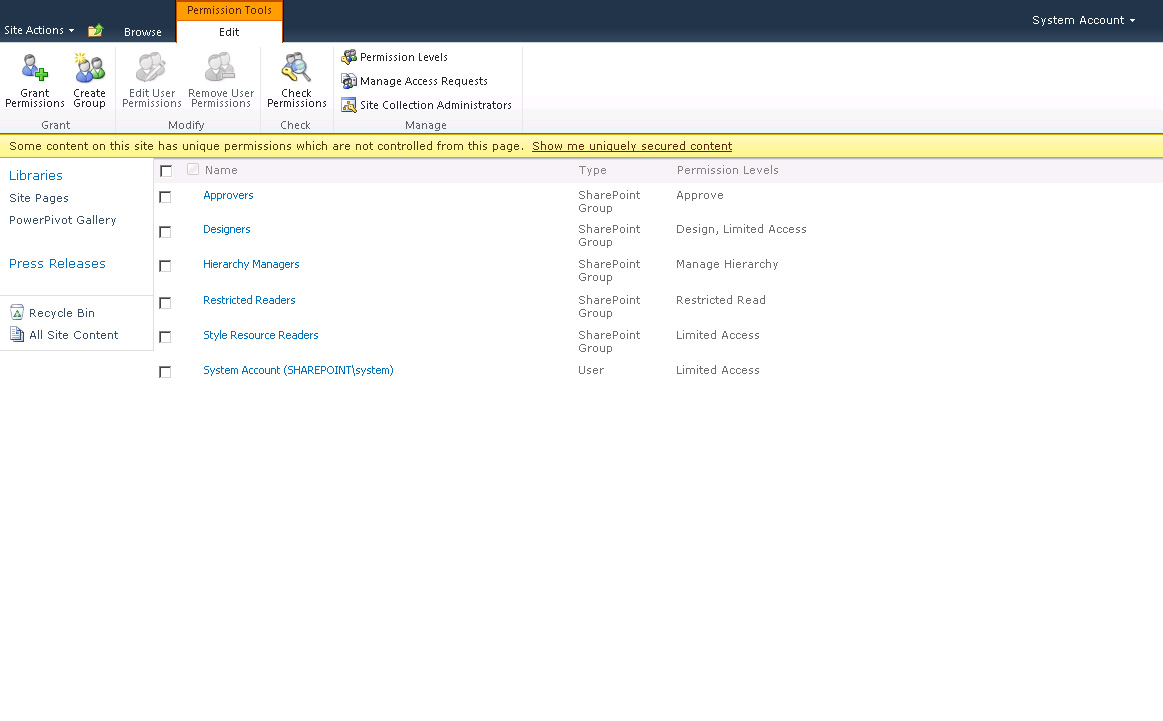Click the Type column header
Screen dimensions: 1163x721
click(593, 170)
